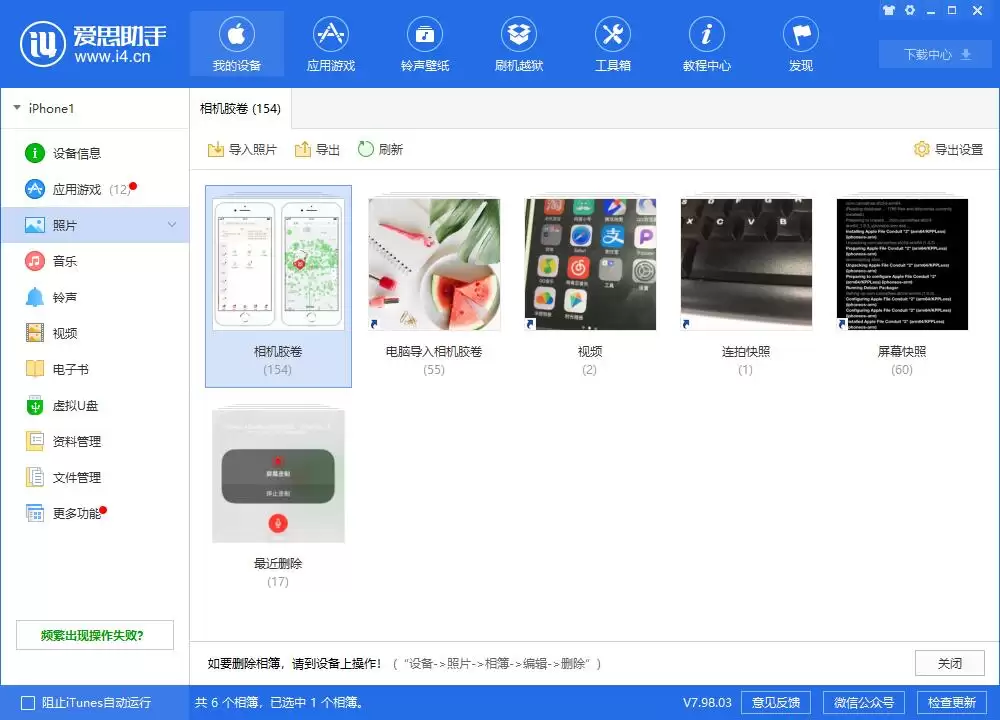Open 导出设置 export settings

click(x=948, y=149)
